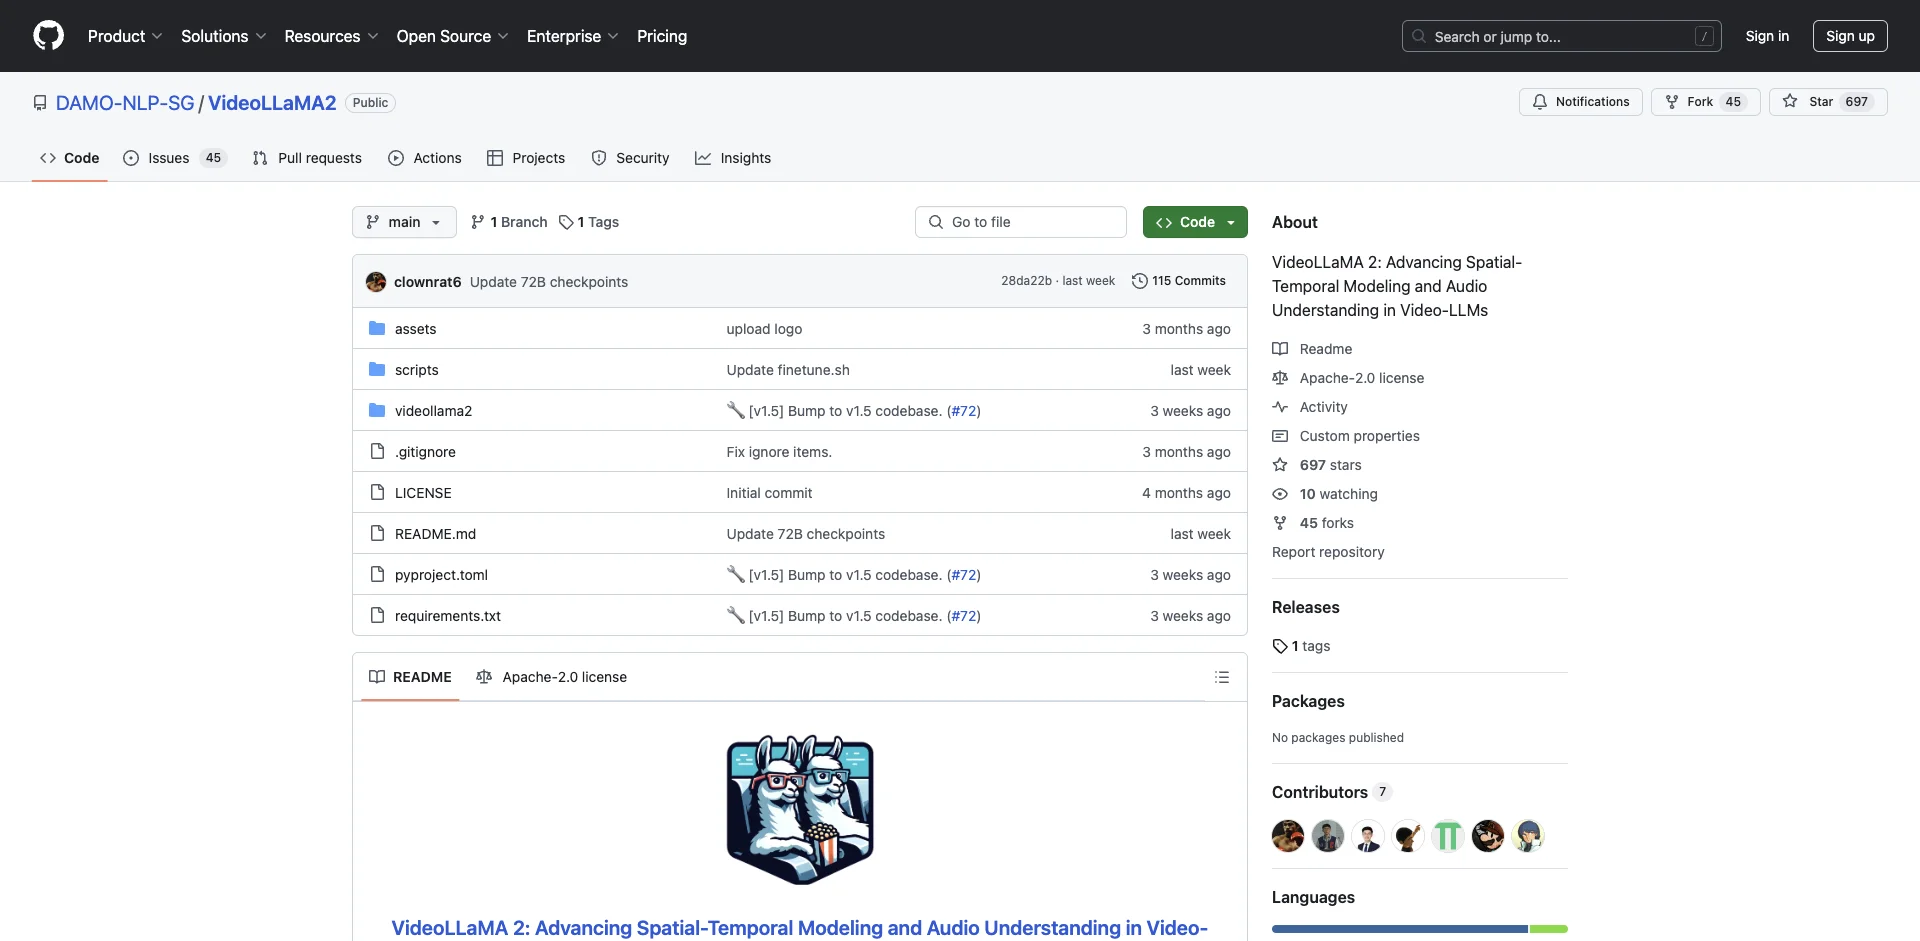
Task: Open the Contributors heading link
Action: point(1331,792)
